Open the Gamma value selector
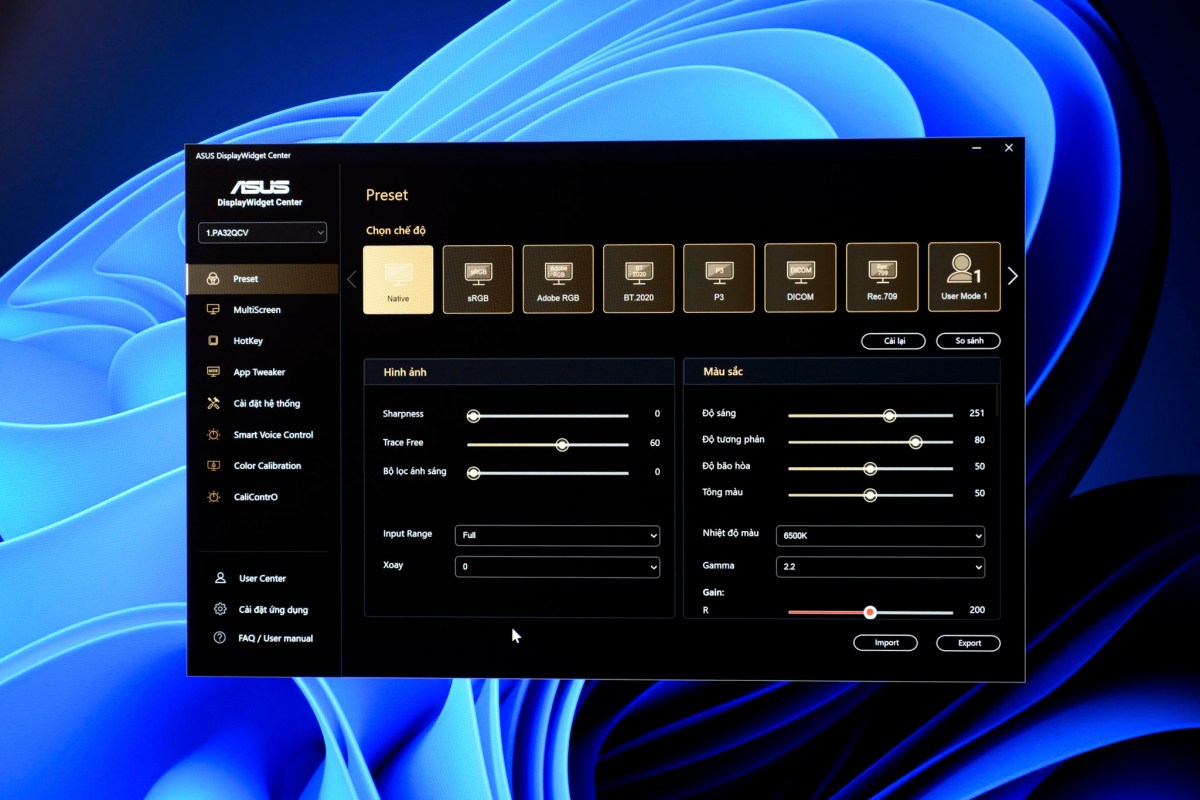This screenshot has width=1200, height=800. [879, 567]
